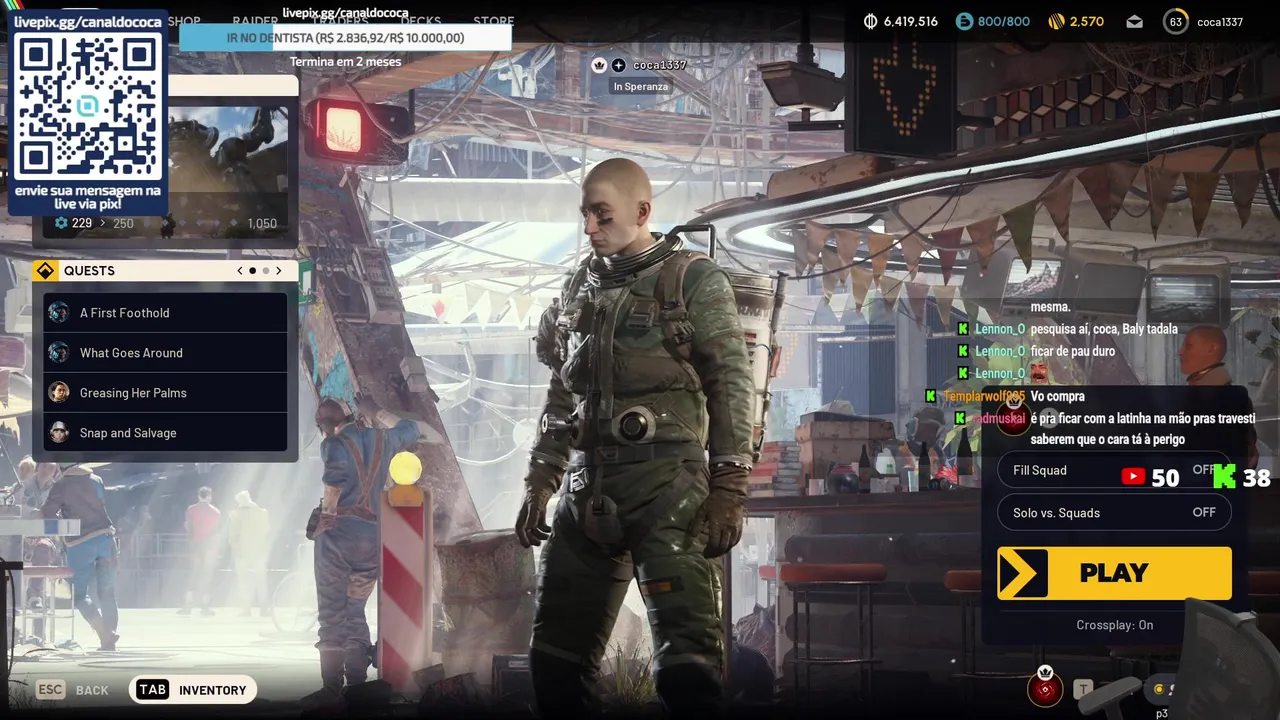The height and width of the screenshot is (720, 1280).
Task: Click coca1337 nameplate above the character
Action: pyautogui.click(x=660, y=65)
